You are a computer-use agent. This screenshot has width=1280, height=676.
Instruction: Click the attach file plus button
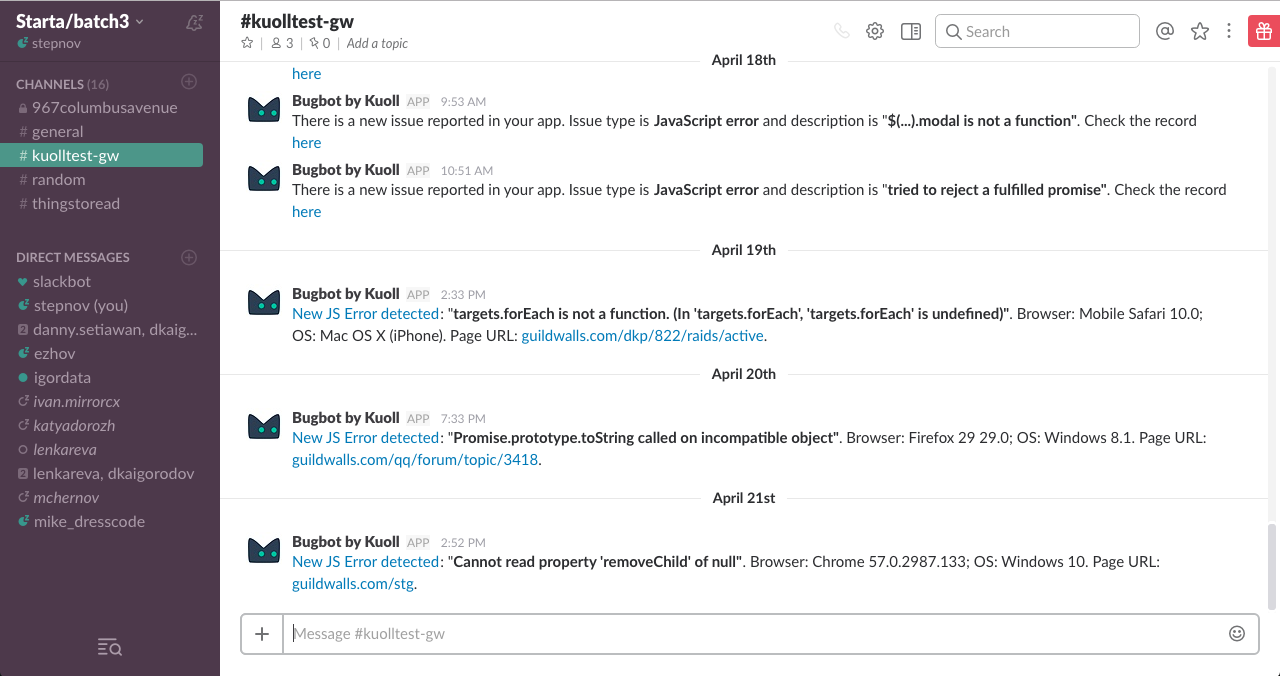point(262,633)
